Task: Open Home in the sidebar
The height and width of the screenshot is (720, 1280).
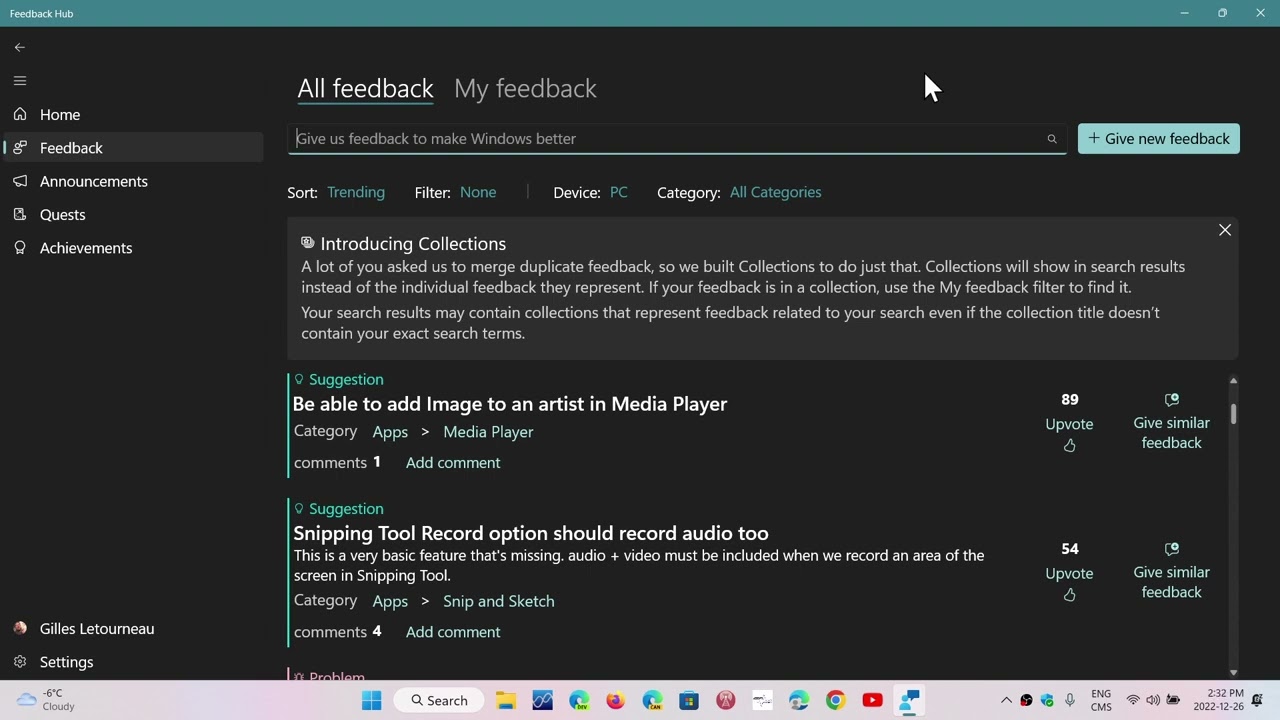Action: click(132, 115)
